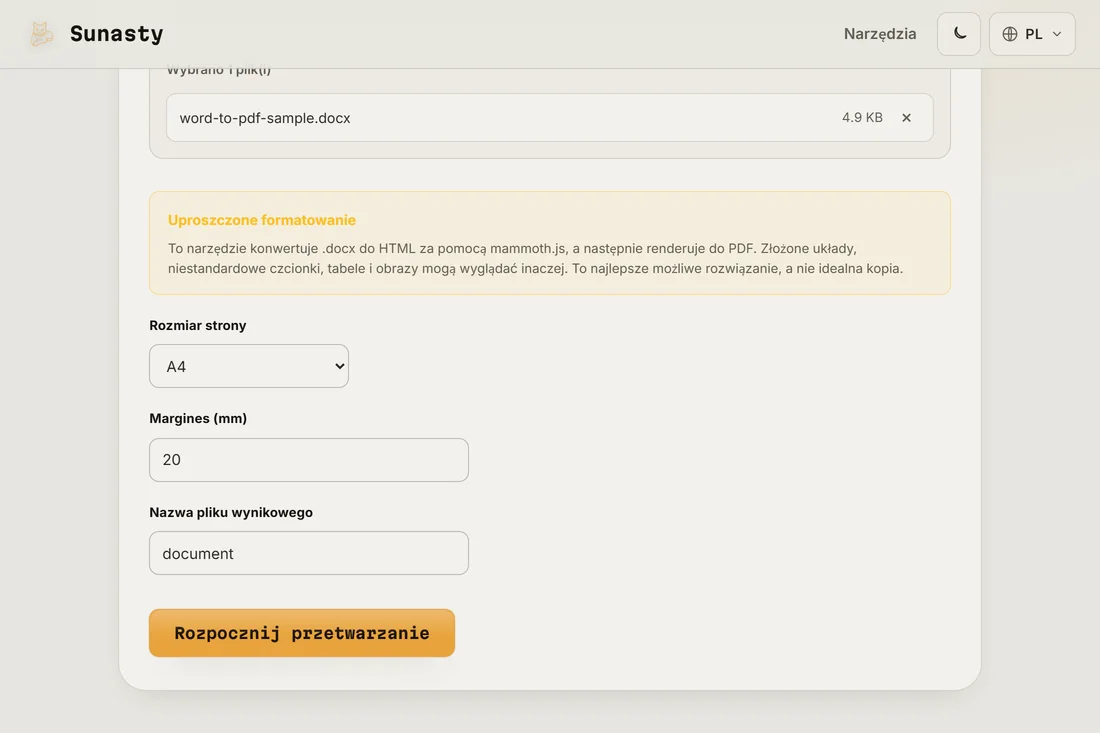Click the 4.9 KB file size
The height and width of the screenshot is (733, 1100).
coord(862,118)
